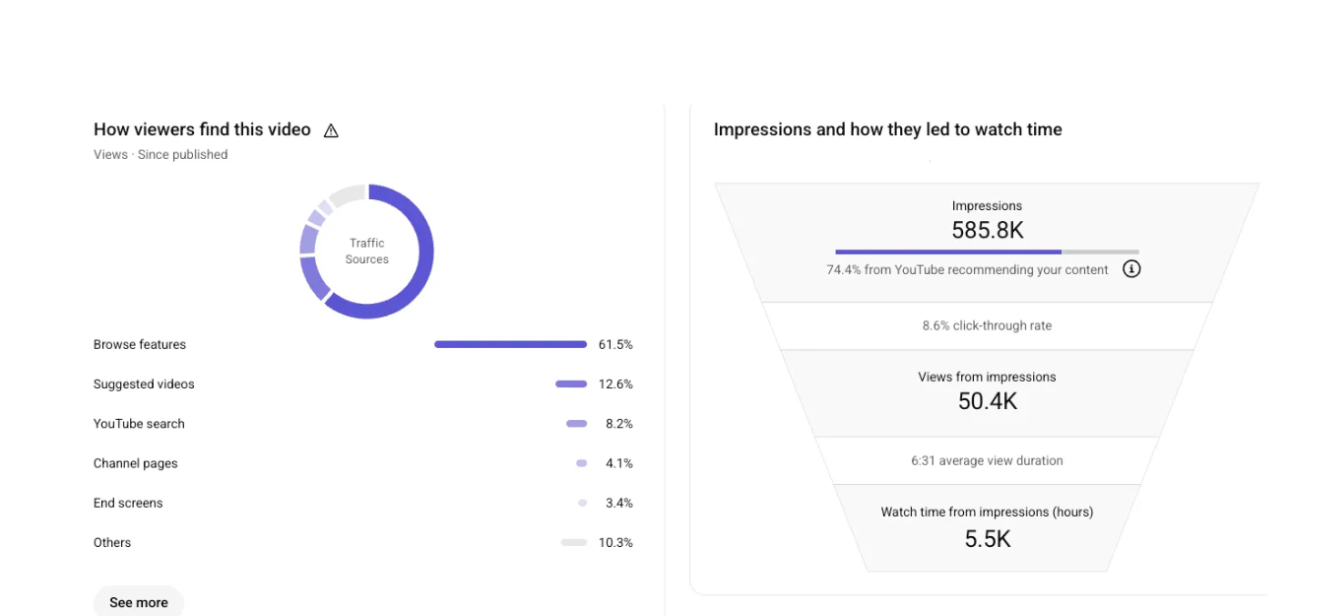Click the Others 10.3% gray bar
Screen dimensions: 1337x616
[573, 543]
